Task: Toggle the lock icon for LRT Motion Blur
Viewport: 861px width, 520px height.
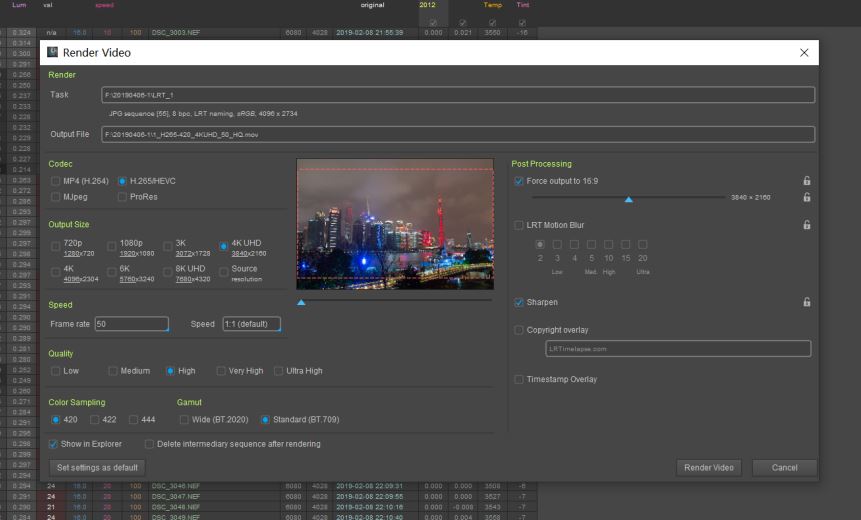Action: (806, 225)
